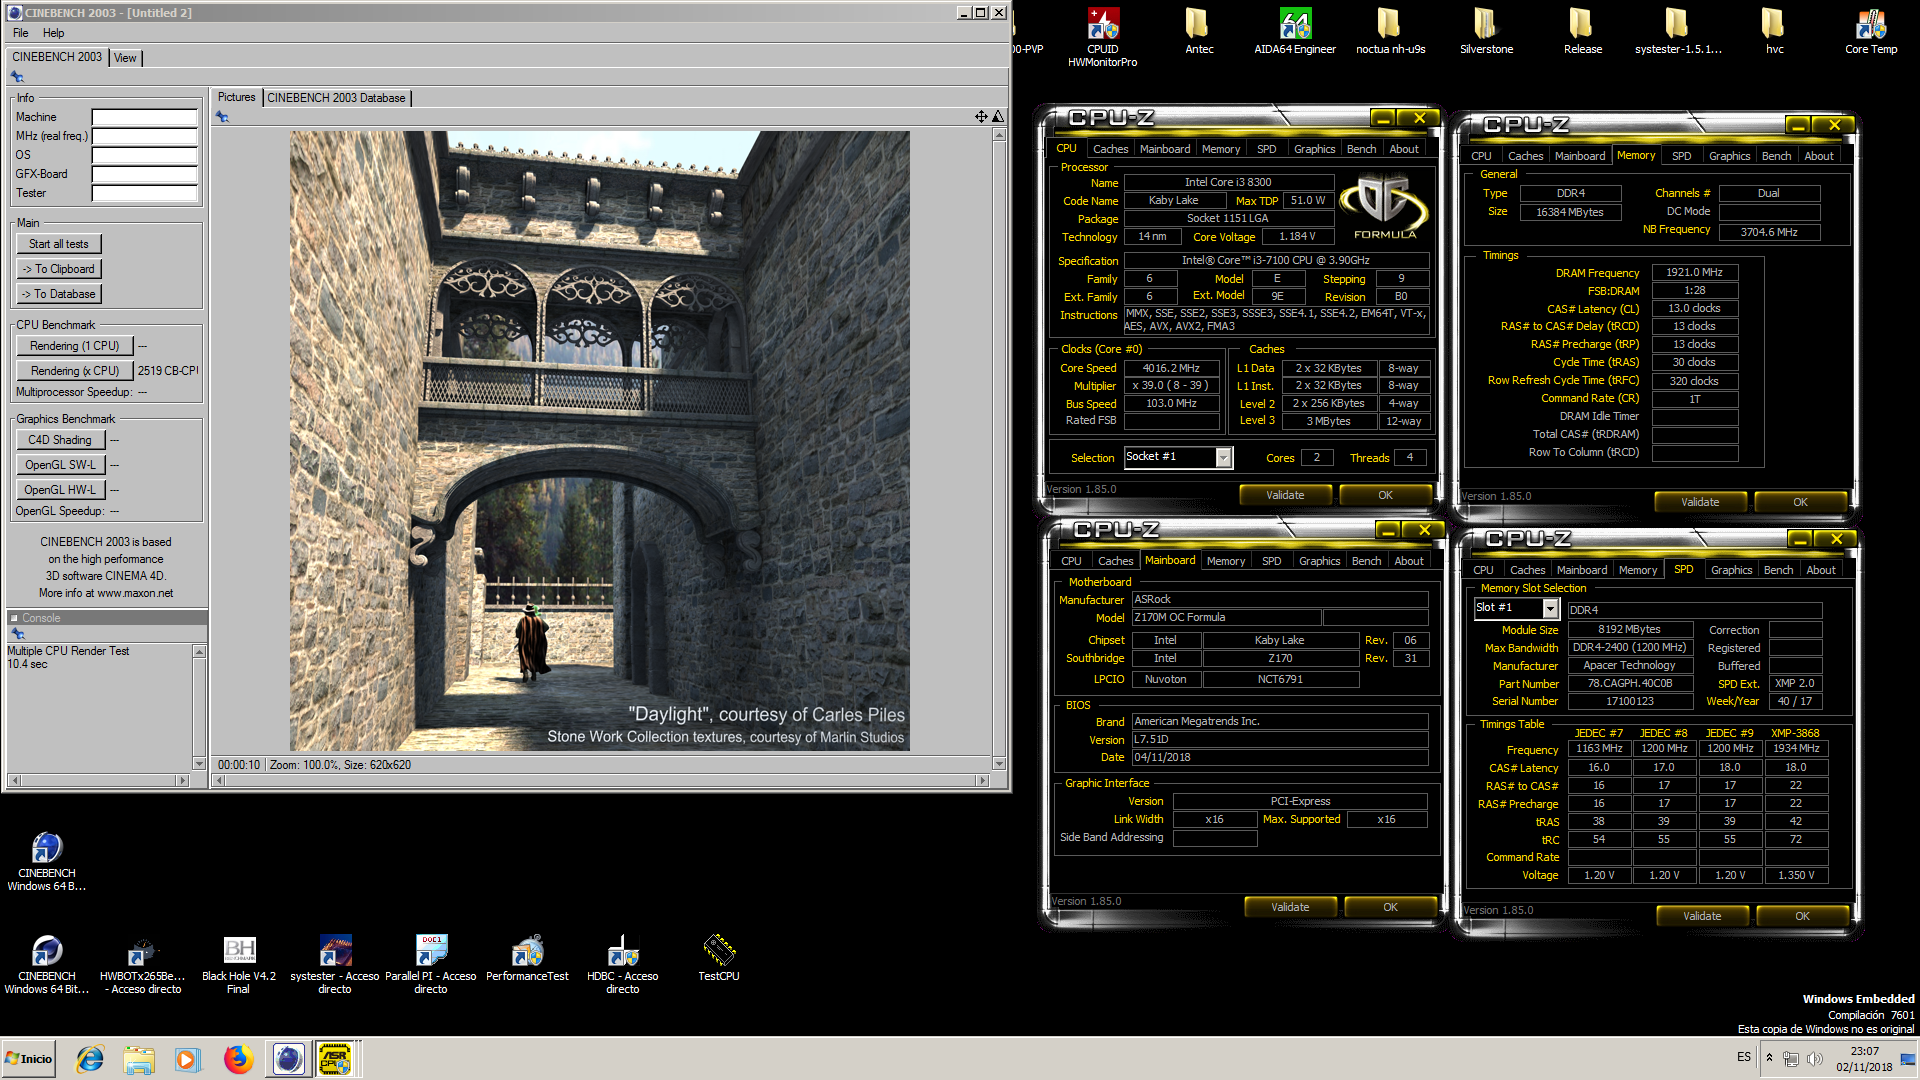Launch systester Acceso directo shortcut
The height and width of the screenshot is (1080, 1920).
point(334,964)
